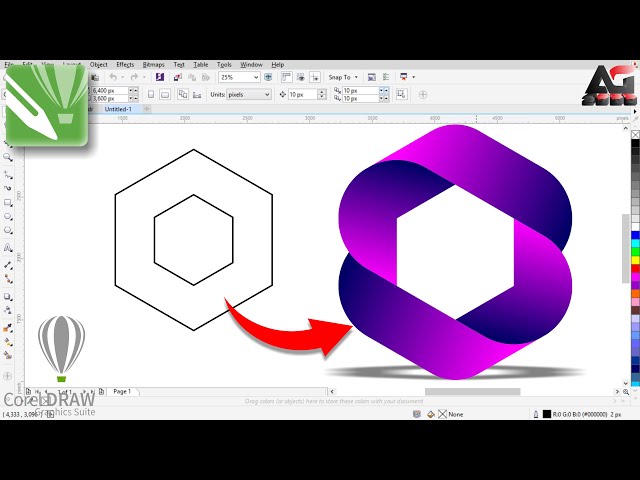Select the Ellipse tool
This screenshot has width=640, height=480.
7,216
